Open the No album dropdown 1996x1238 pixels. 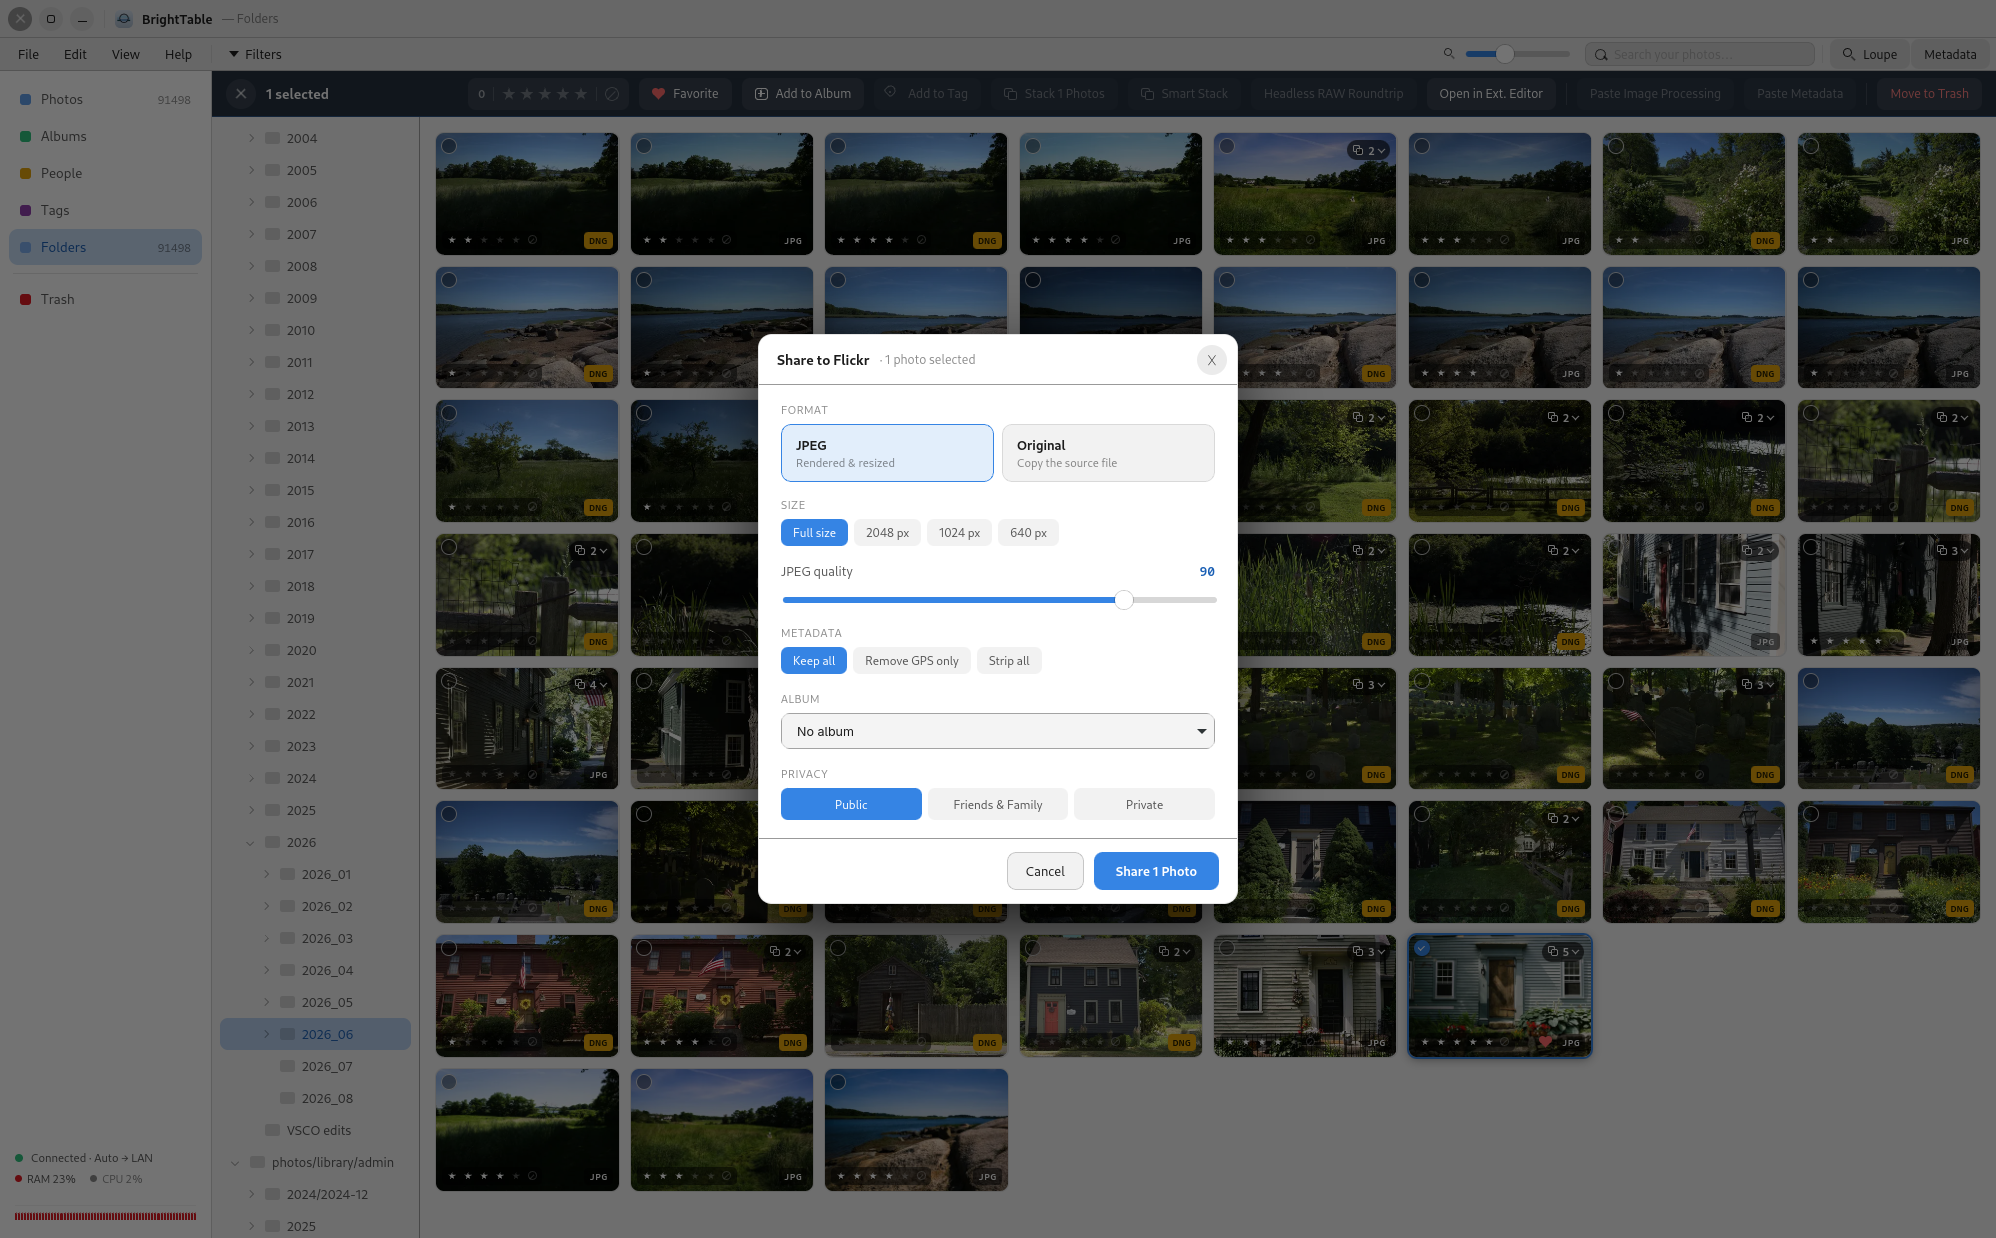click(x=997, y=731)
